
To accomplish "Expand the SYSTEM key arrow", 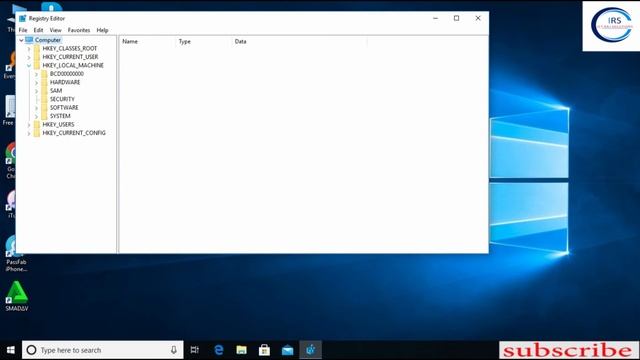I will click(x=36, y=116).
